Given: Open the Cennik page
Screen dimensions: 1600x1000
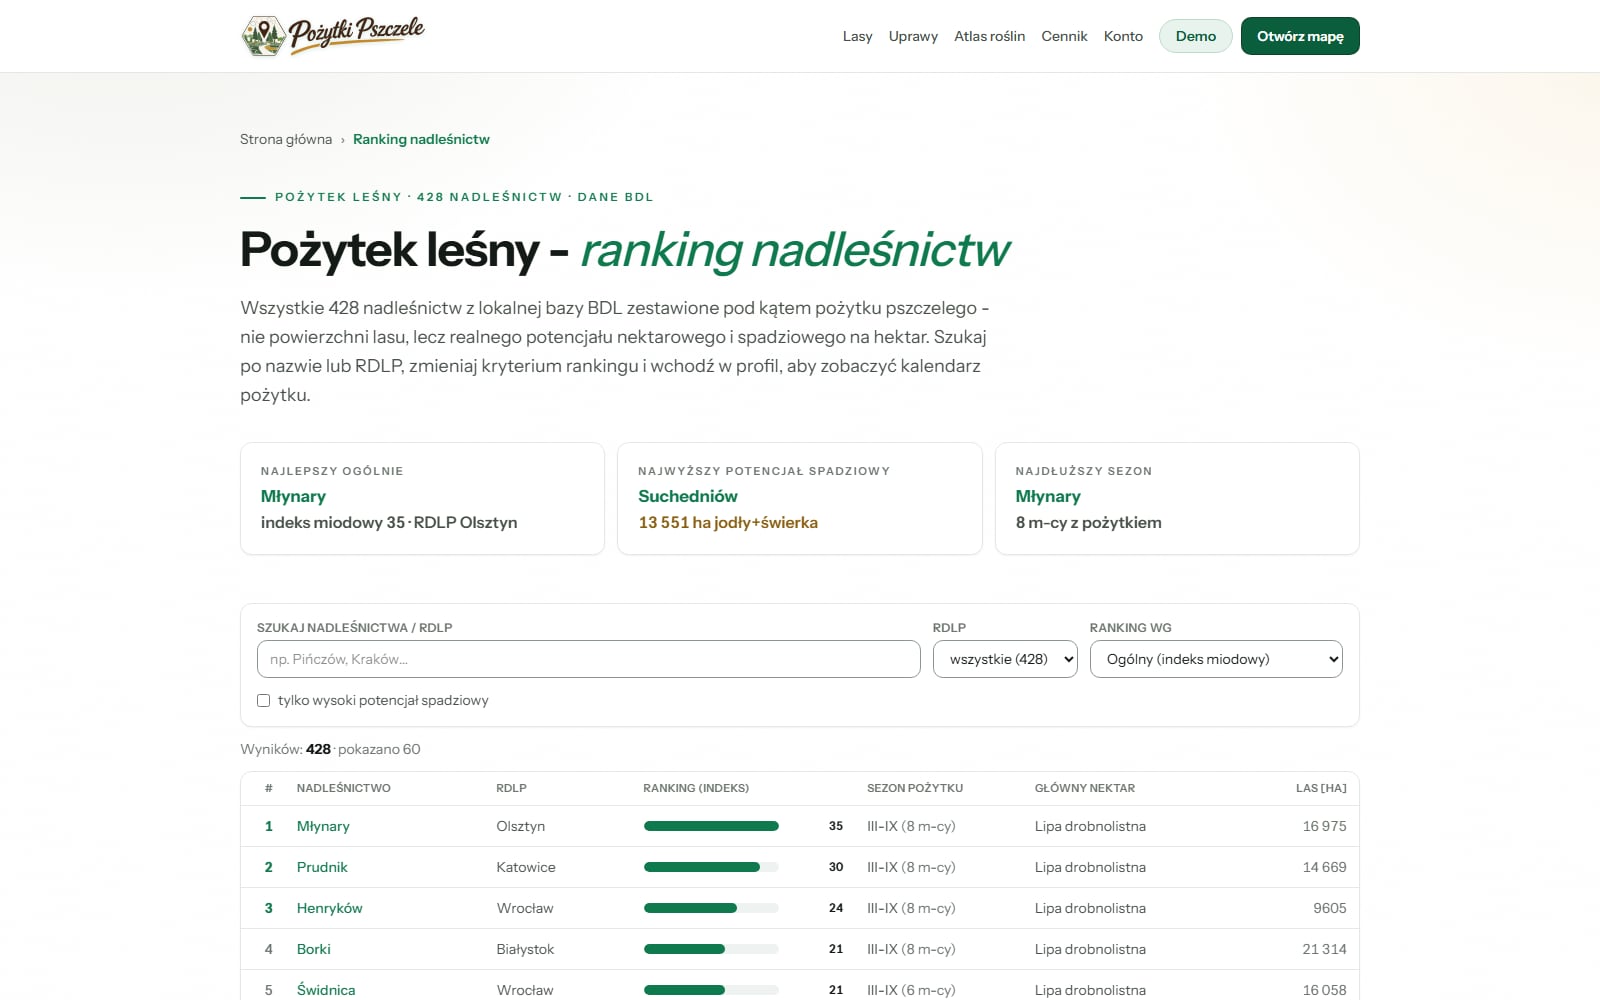Looking at the screenshot, I should [x=1064, y=36].
